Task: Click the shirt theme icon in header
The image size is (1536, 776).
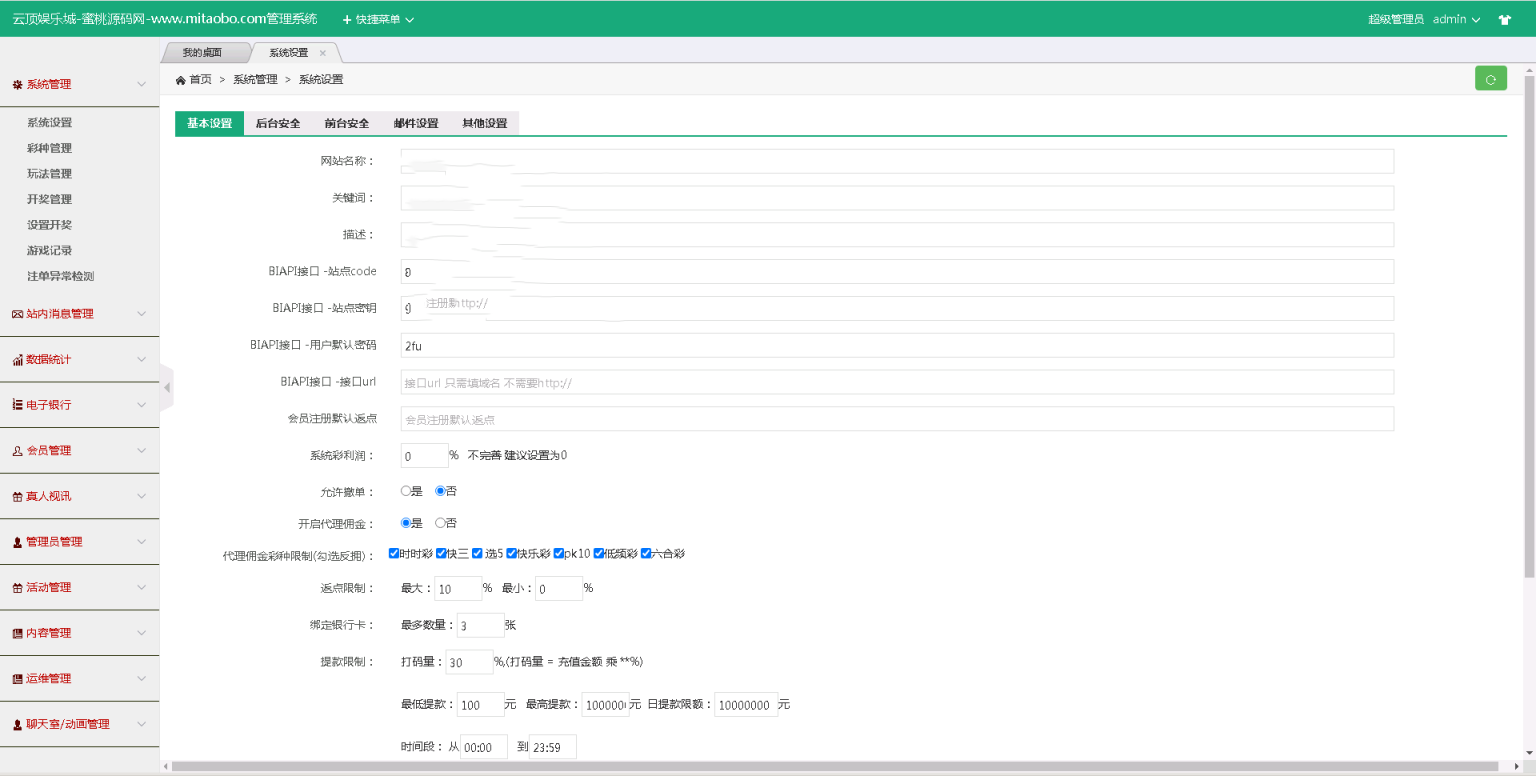Action: coord(1504,19)
